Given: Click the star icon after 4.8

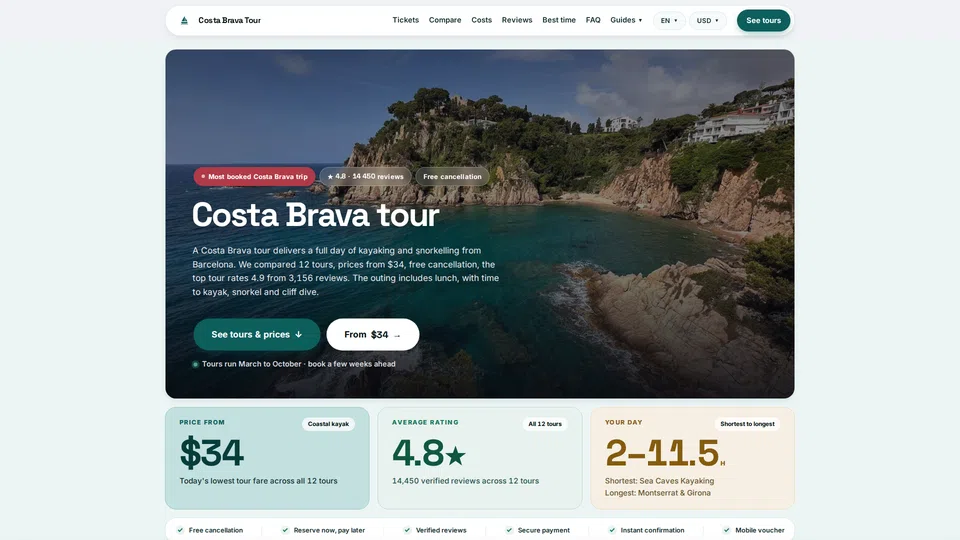Looking at the screenshot, I should tap(456, 456).
